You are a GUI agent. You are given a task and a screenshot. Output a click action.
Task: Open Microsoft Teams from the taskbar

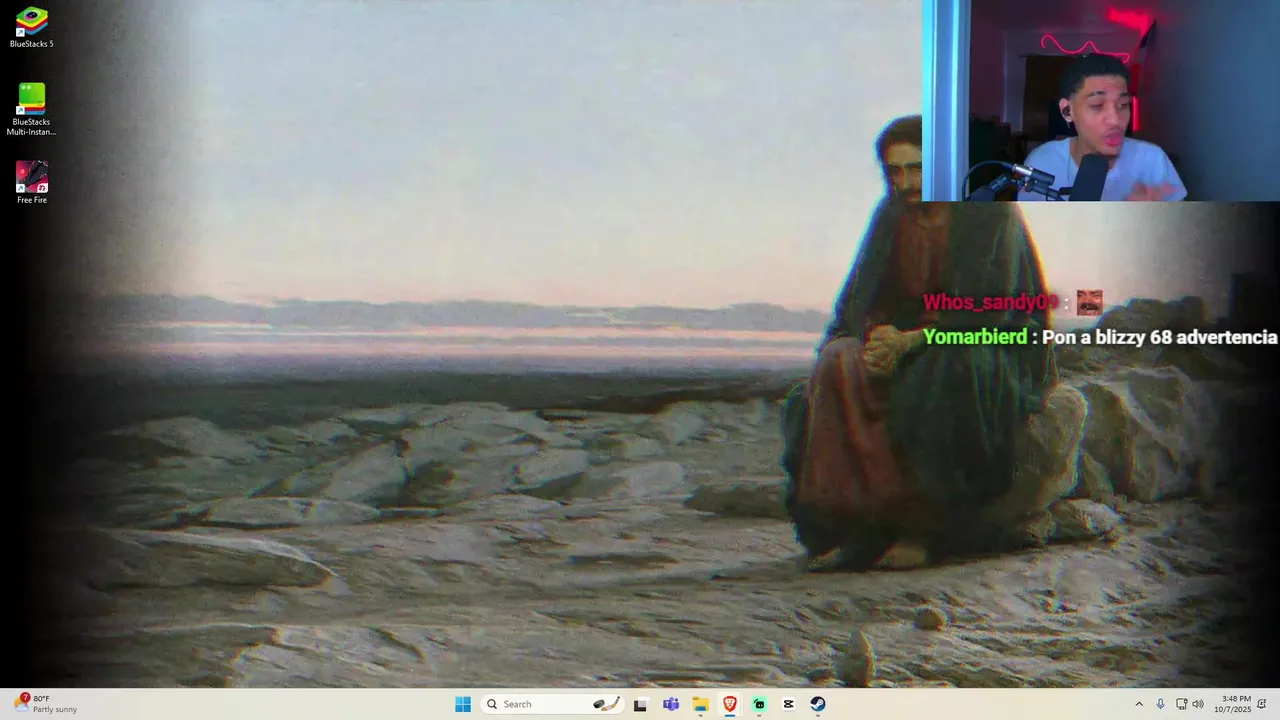pos(671,704)
